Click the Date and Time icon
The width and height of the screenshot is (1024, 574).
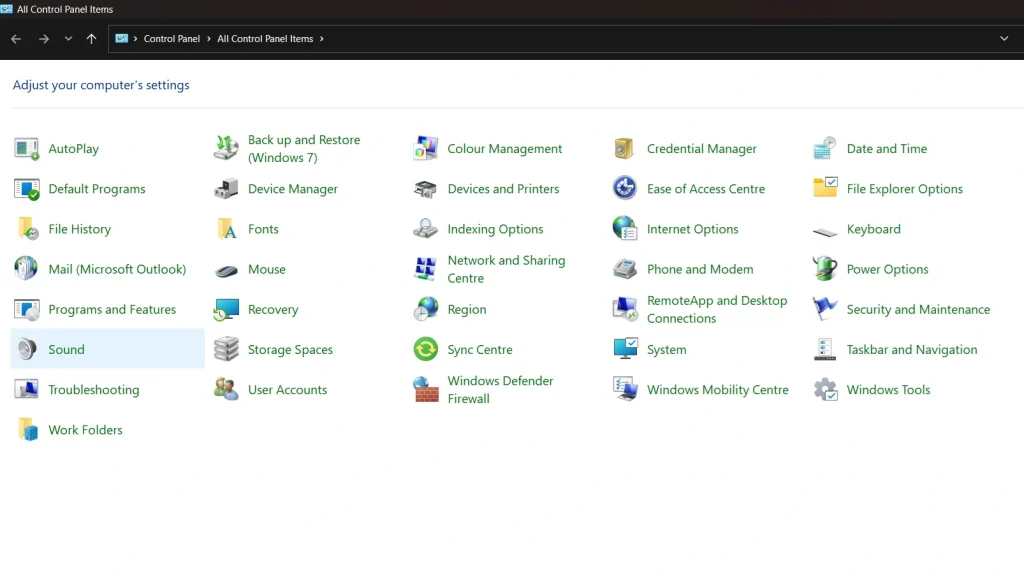(825, 149)
